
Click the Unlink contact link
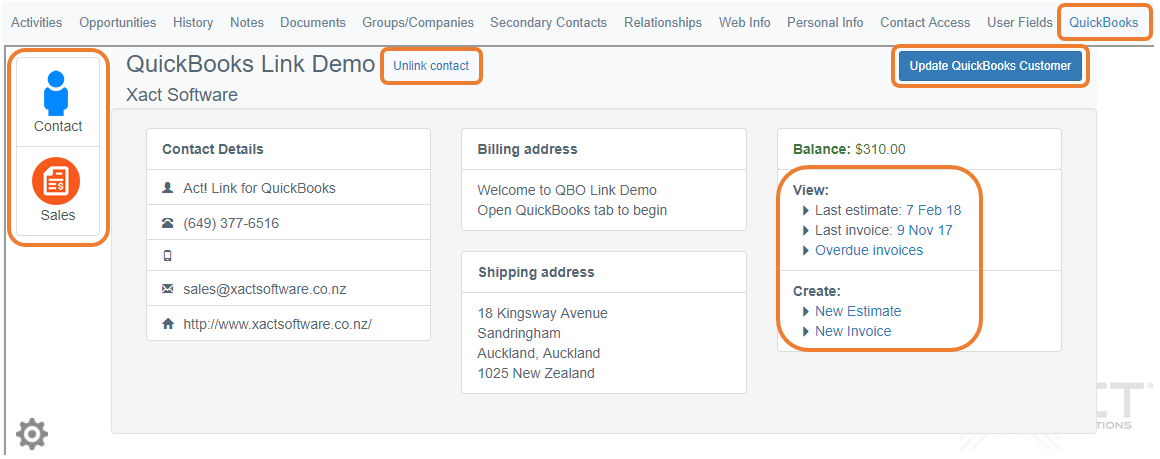coord(431,66)
